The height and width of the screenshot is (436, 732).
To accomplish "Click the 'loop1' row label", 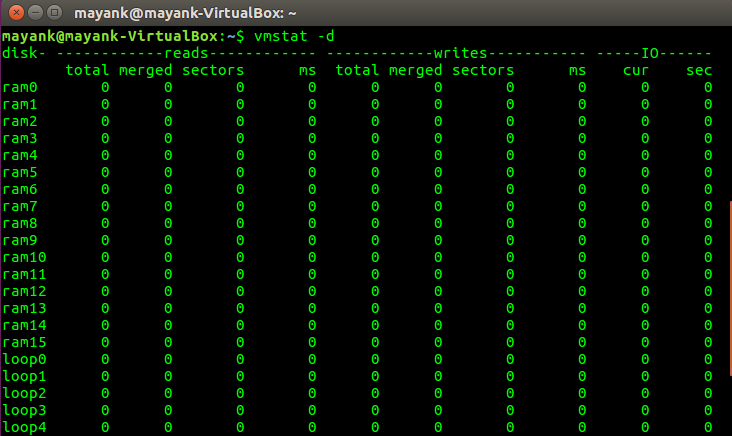I will point(24,377).
